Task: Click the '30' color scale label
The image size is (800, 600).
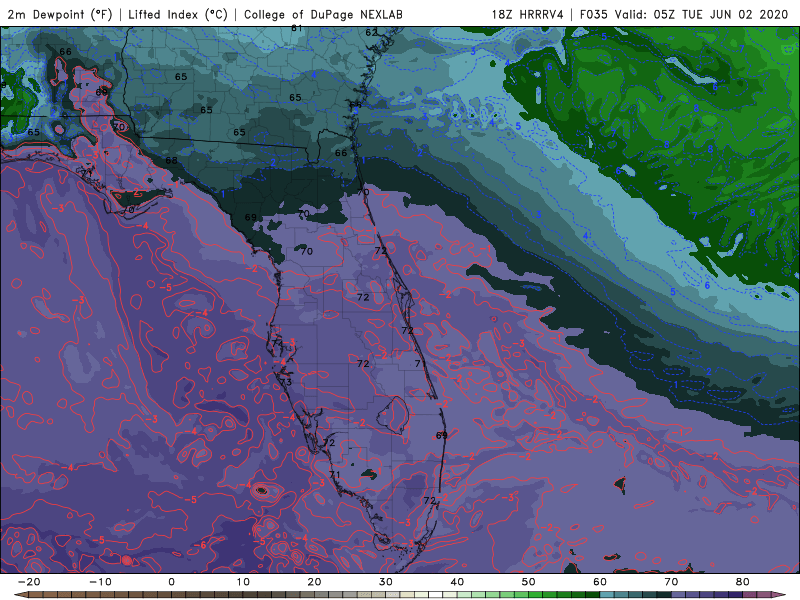Action: point(386,582)
